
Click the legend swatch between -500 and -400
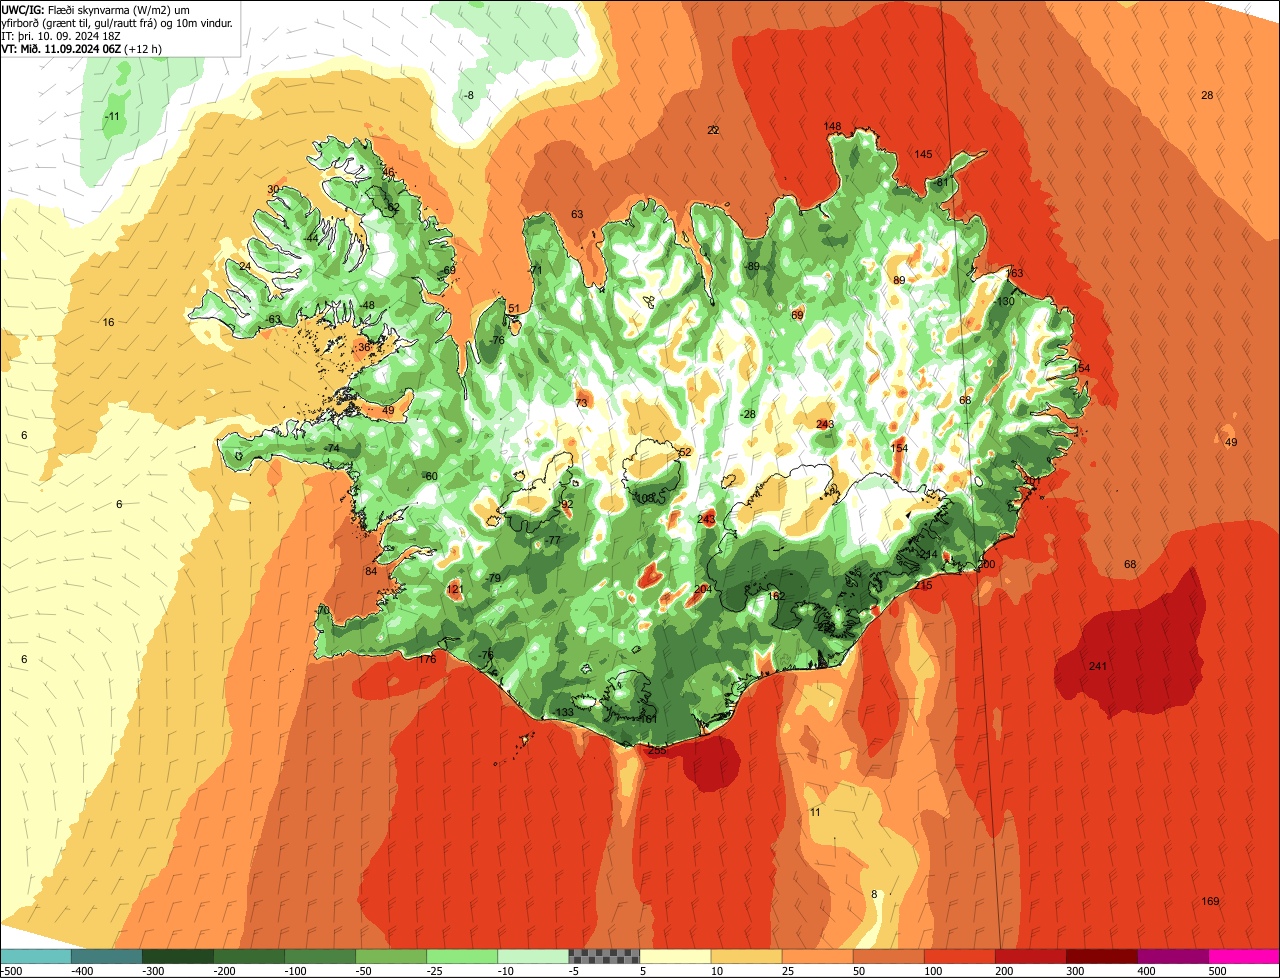click(36, 956)
